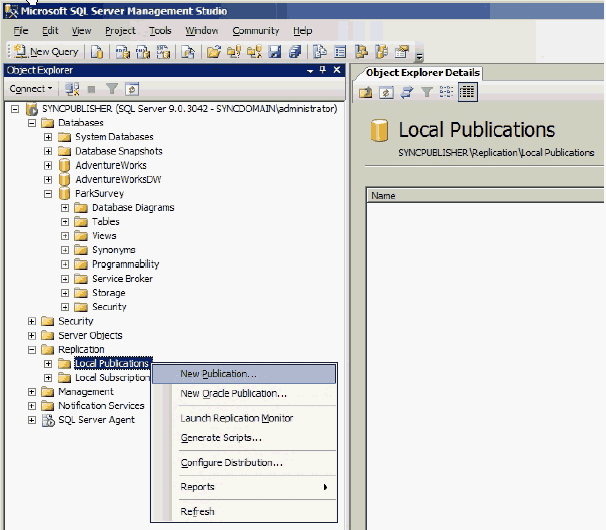606x530 pixels.
Task: Choose New Publication... from context menu
Action: tap(244, 374)
